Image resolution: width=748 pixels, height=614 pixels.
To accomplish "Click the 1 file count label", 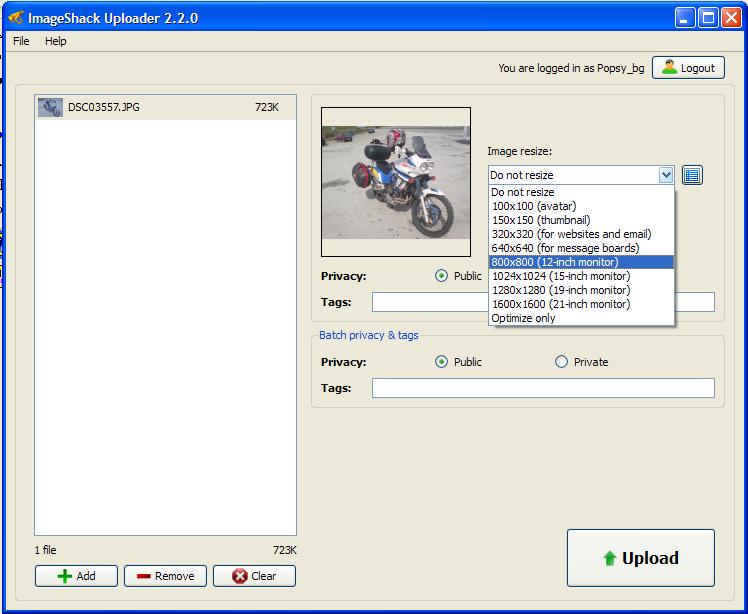I will pos(45,550).
